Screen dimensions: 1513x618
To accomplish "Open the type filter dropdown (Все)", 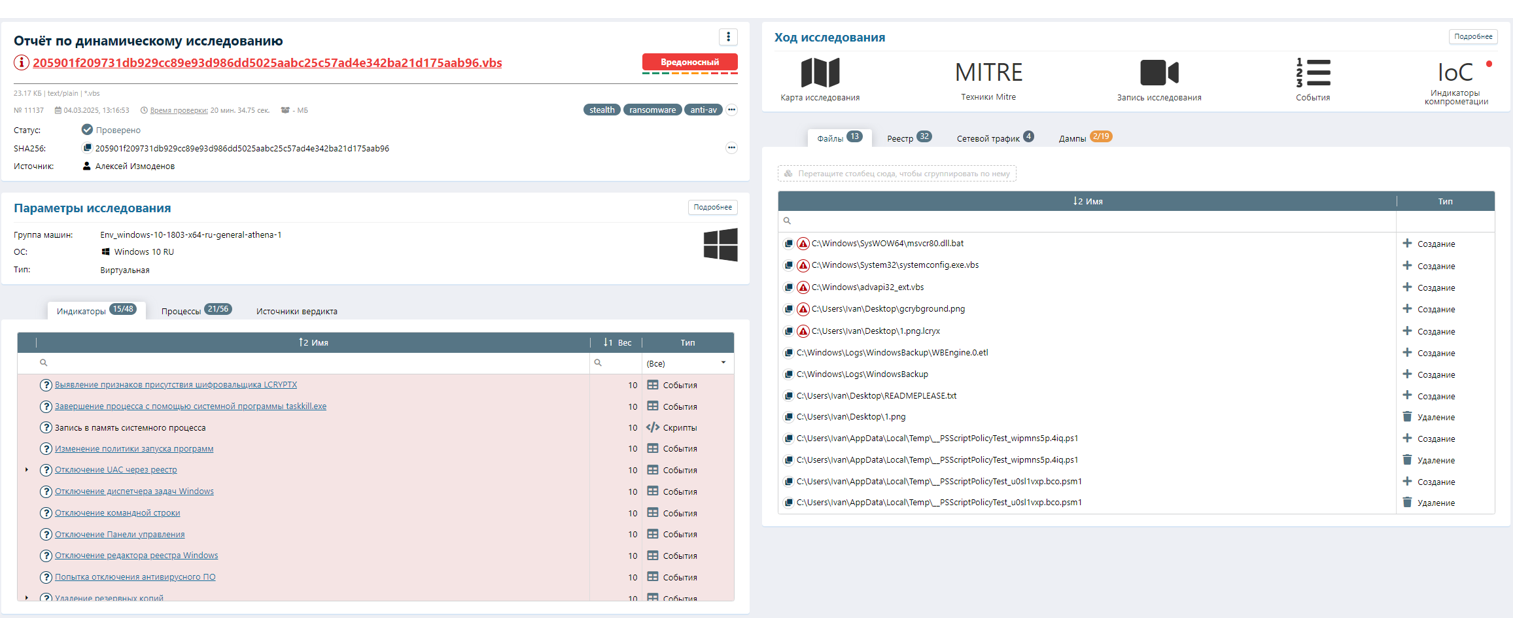I will point(686,363).
